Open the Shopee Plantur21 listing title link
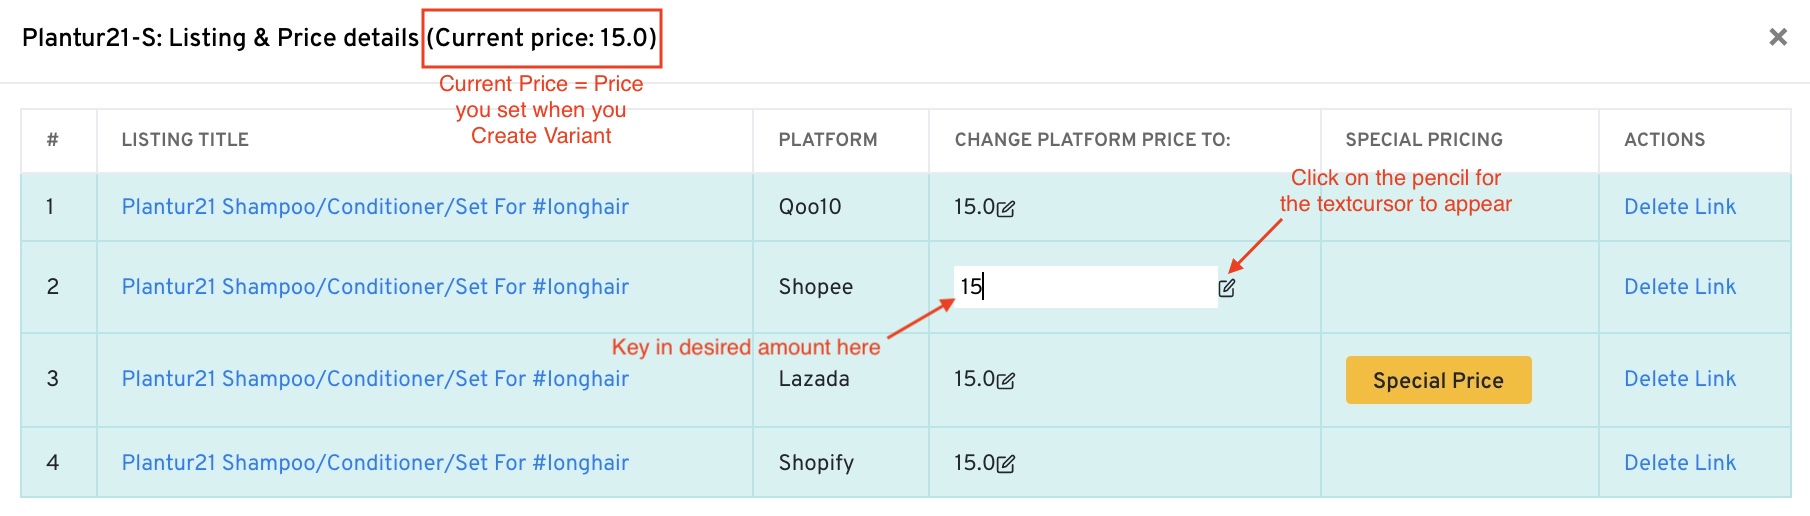The image size is (1810, 516). click(375, 287)
